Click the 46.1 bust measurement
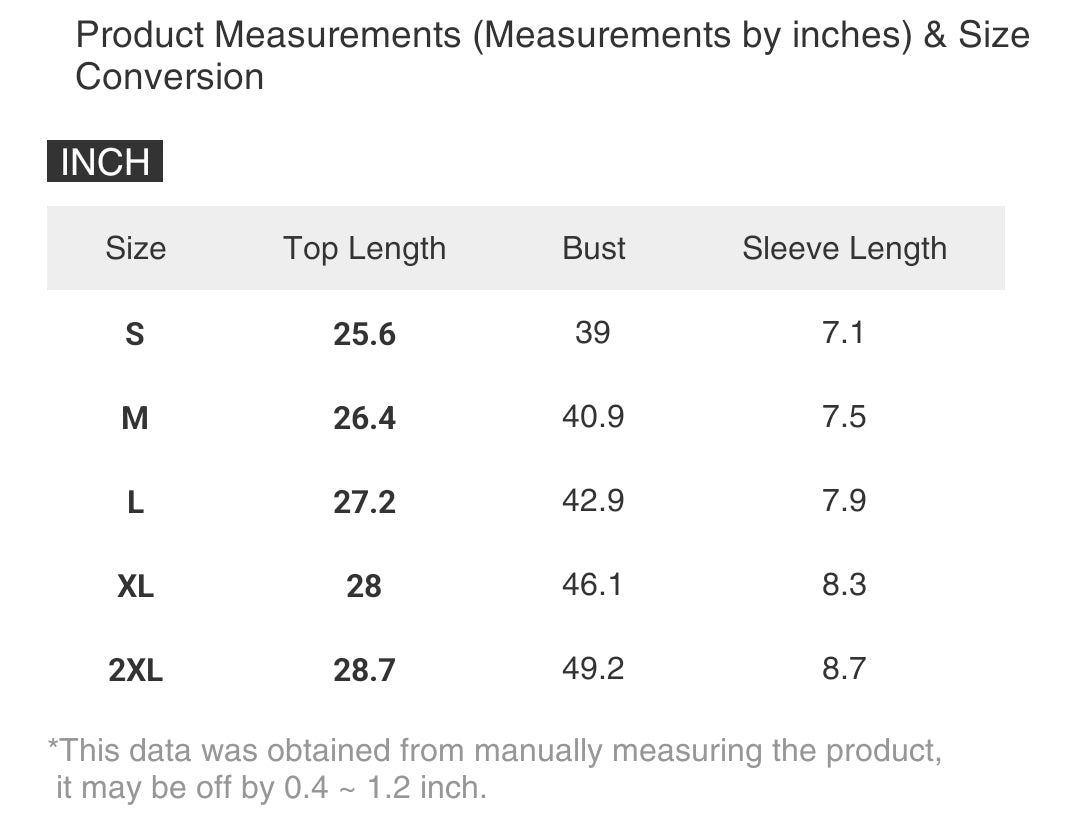 [593, 584]
